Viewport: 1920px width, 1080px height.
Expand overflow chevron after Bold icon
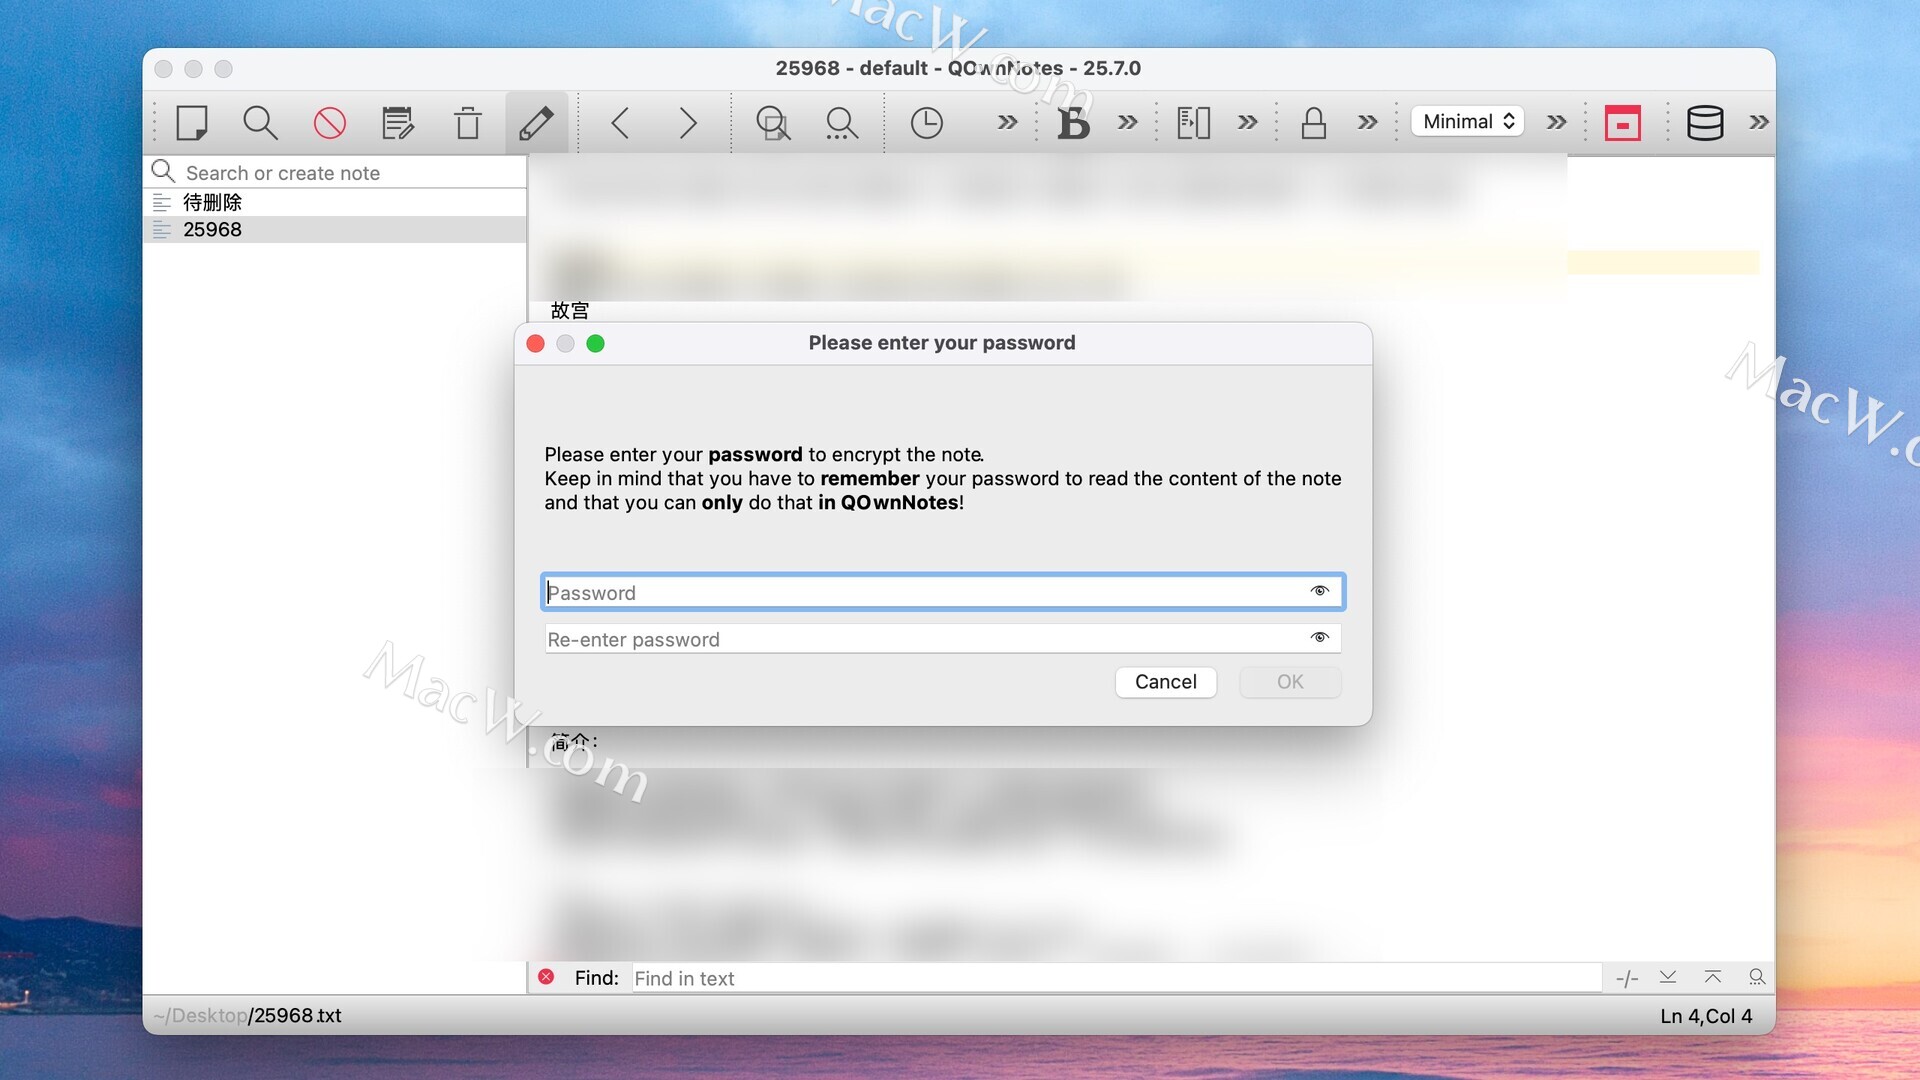click(1127, 122)
